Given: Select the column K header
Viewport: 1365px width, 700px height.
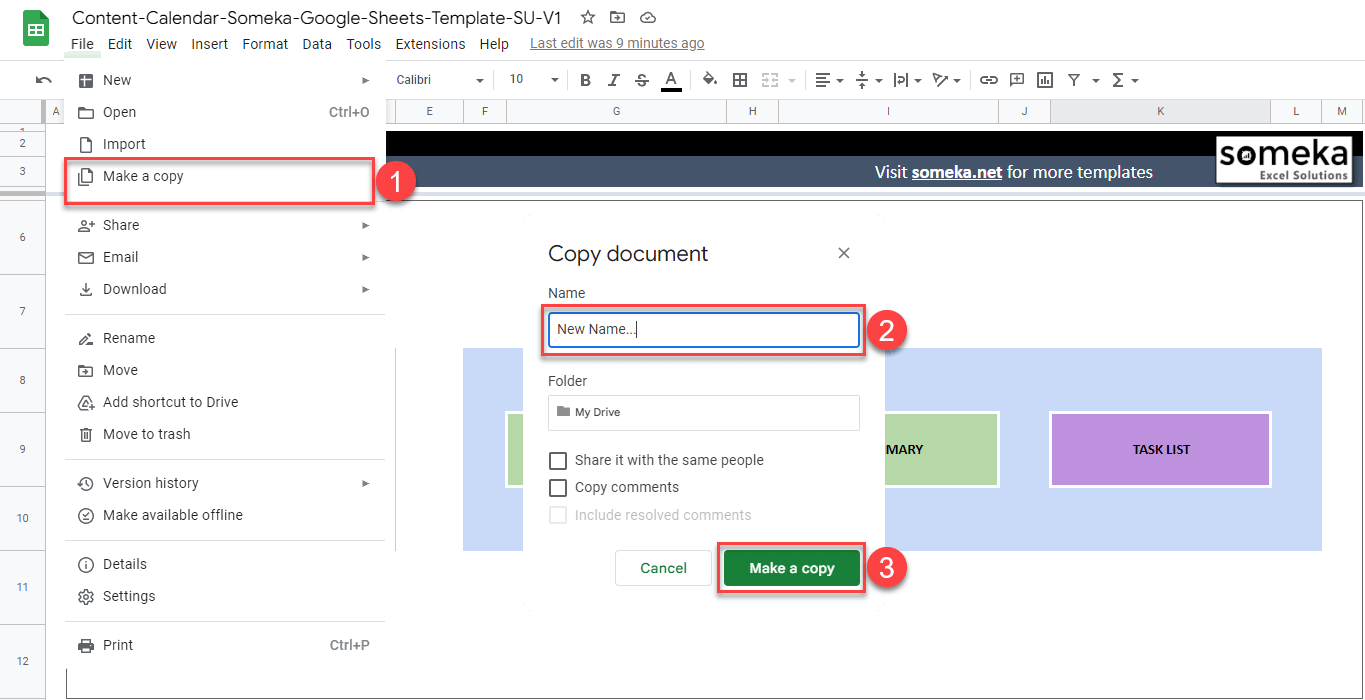Looking at the screenshot, I should pos(1161,111).
